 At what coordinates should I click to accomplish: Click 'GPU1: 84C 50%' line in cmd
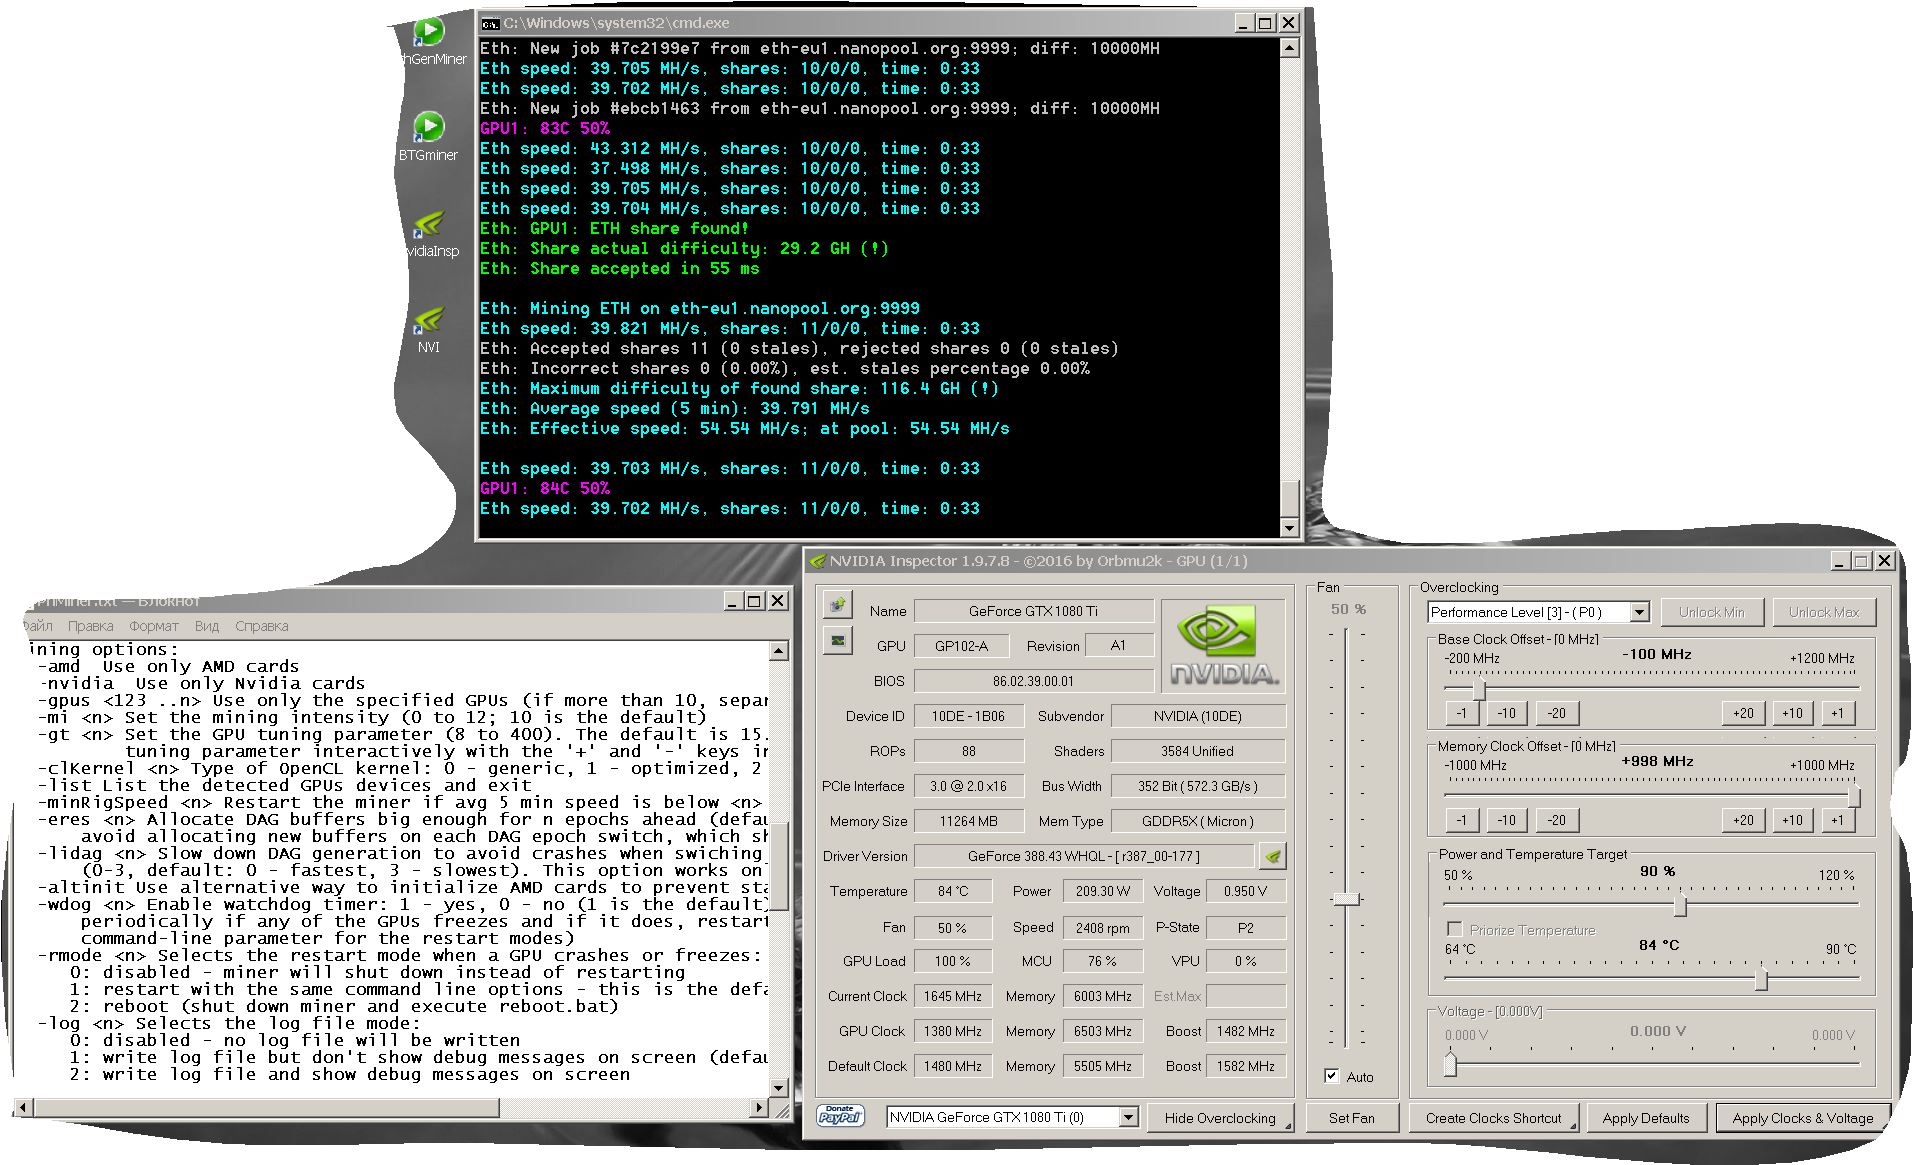coord(545,488)
